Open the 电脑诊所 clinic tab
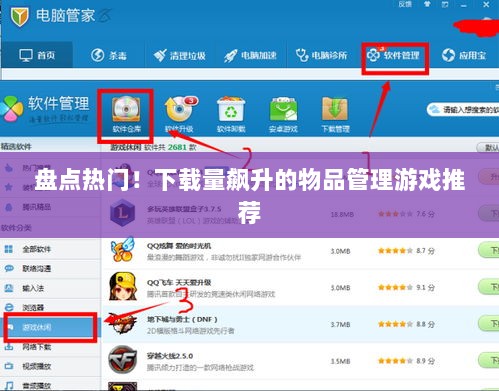This screenshot has height=391, width=499. (321, 55)
